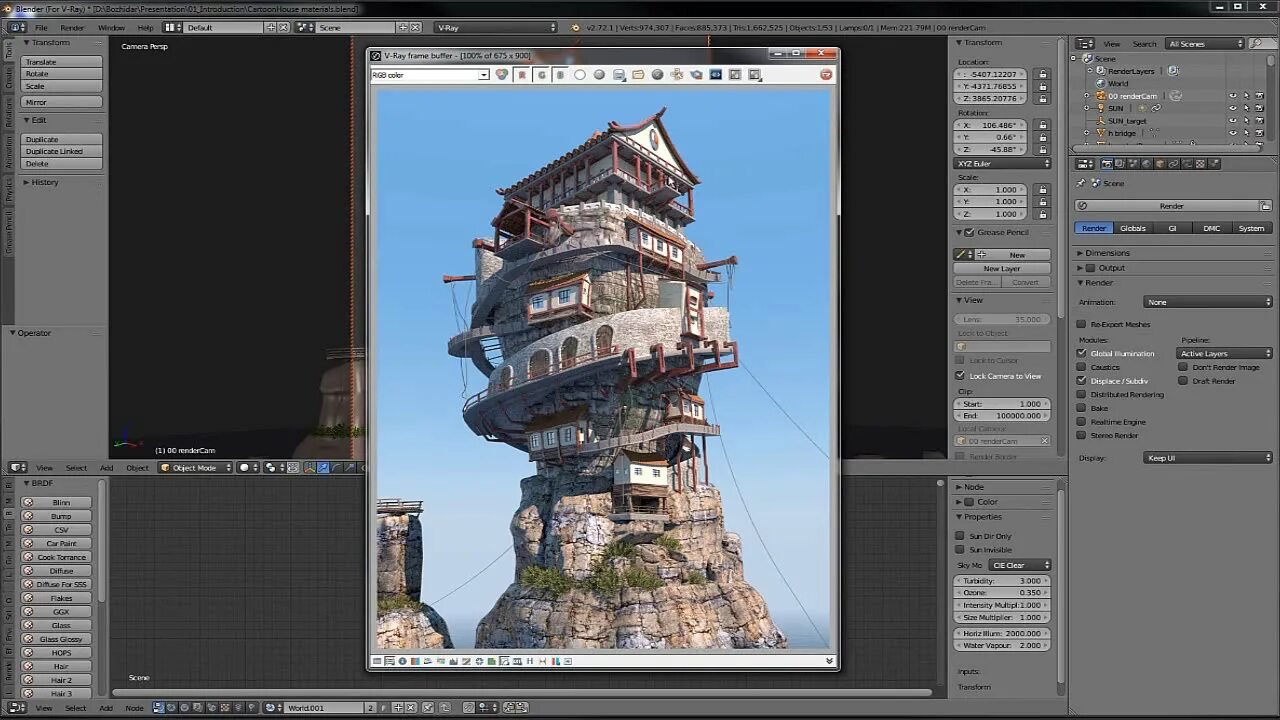Uncheck Lock Camera to View
The width and height of the screenshot is (1280, 720).
[960, 376]
